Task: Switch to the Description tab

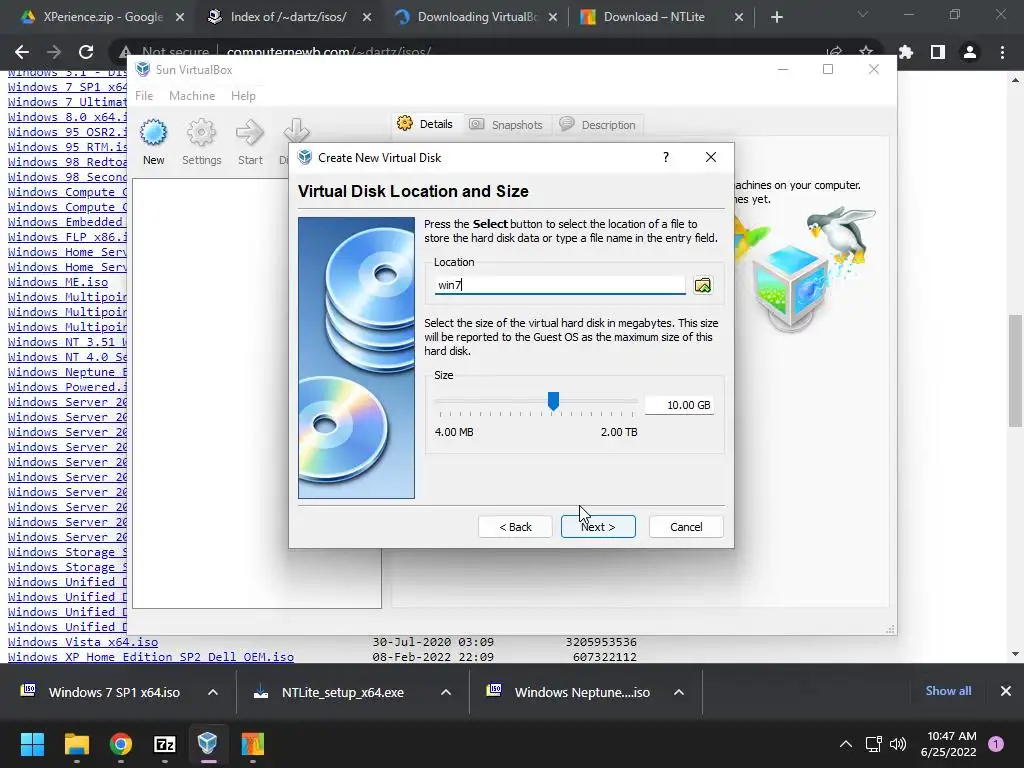Action: (598, 125)
